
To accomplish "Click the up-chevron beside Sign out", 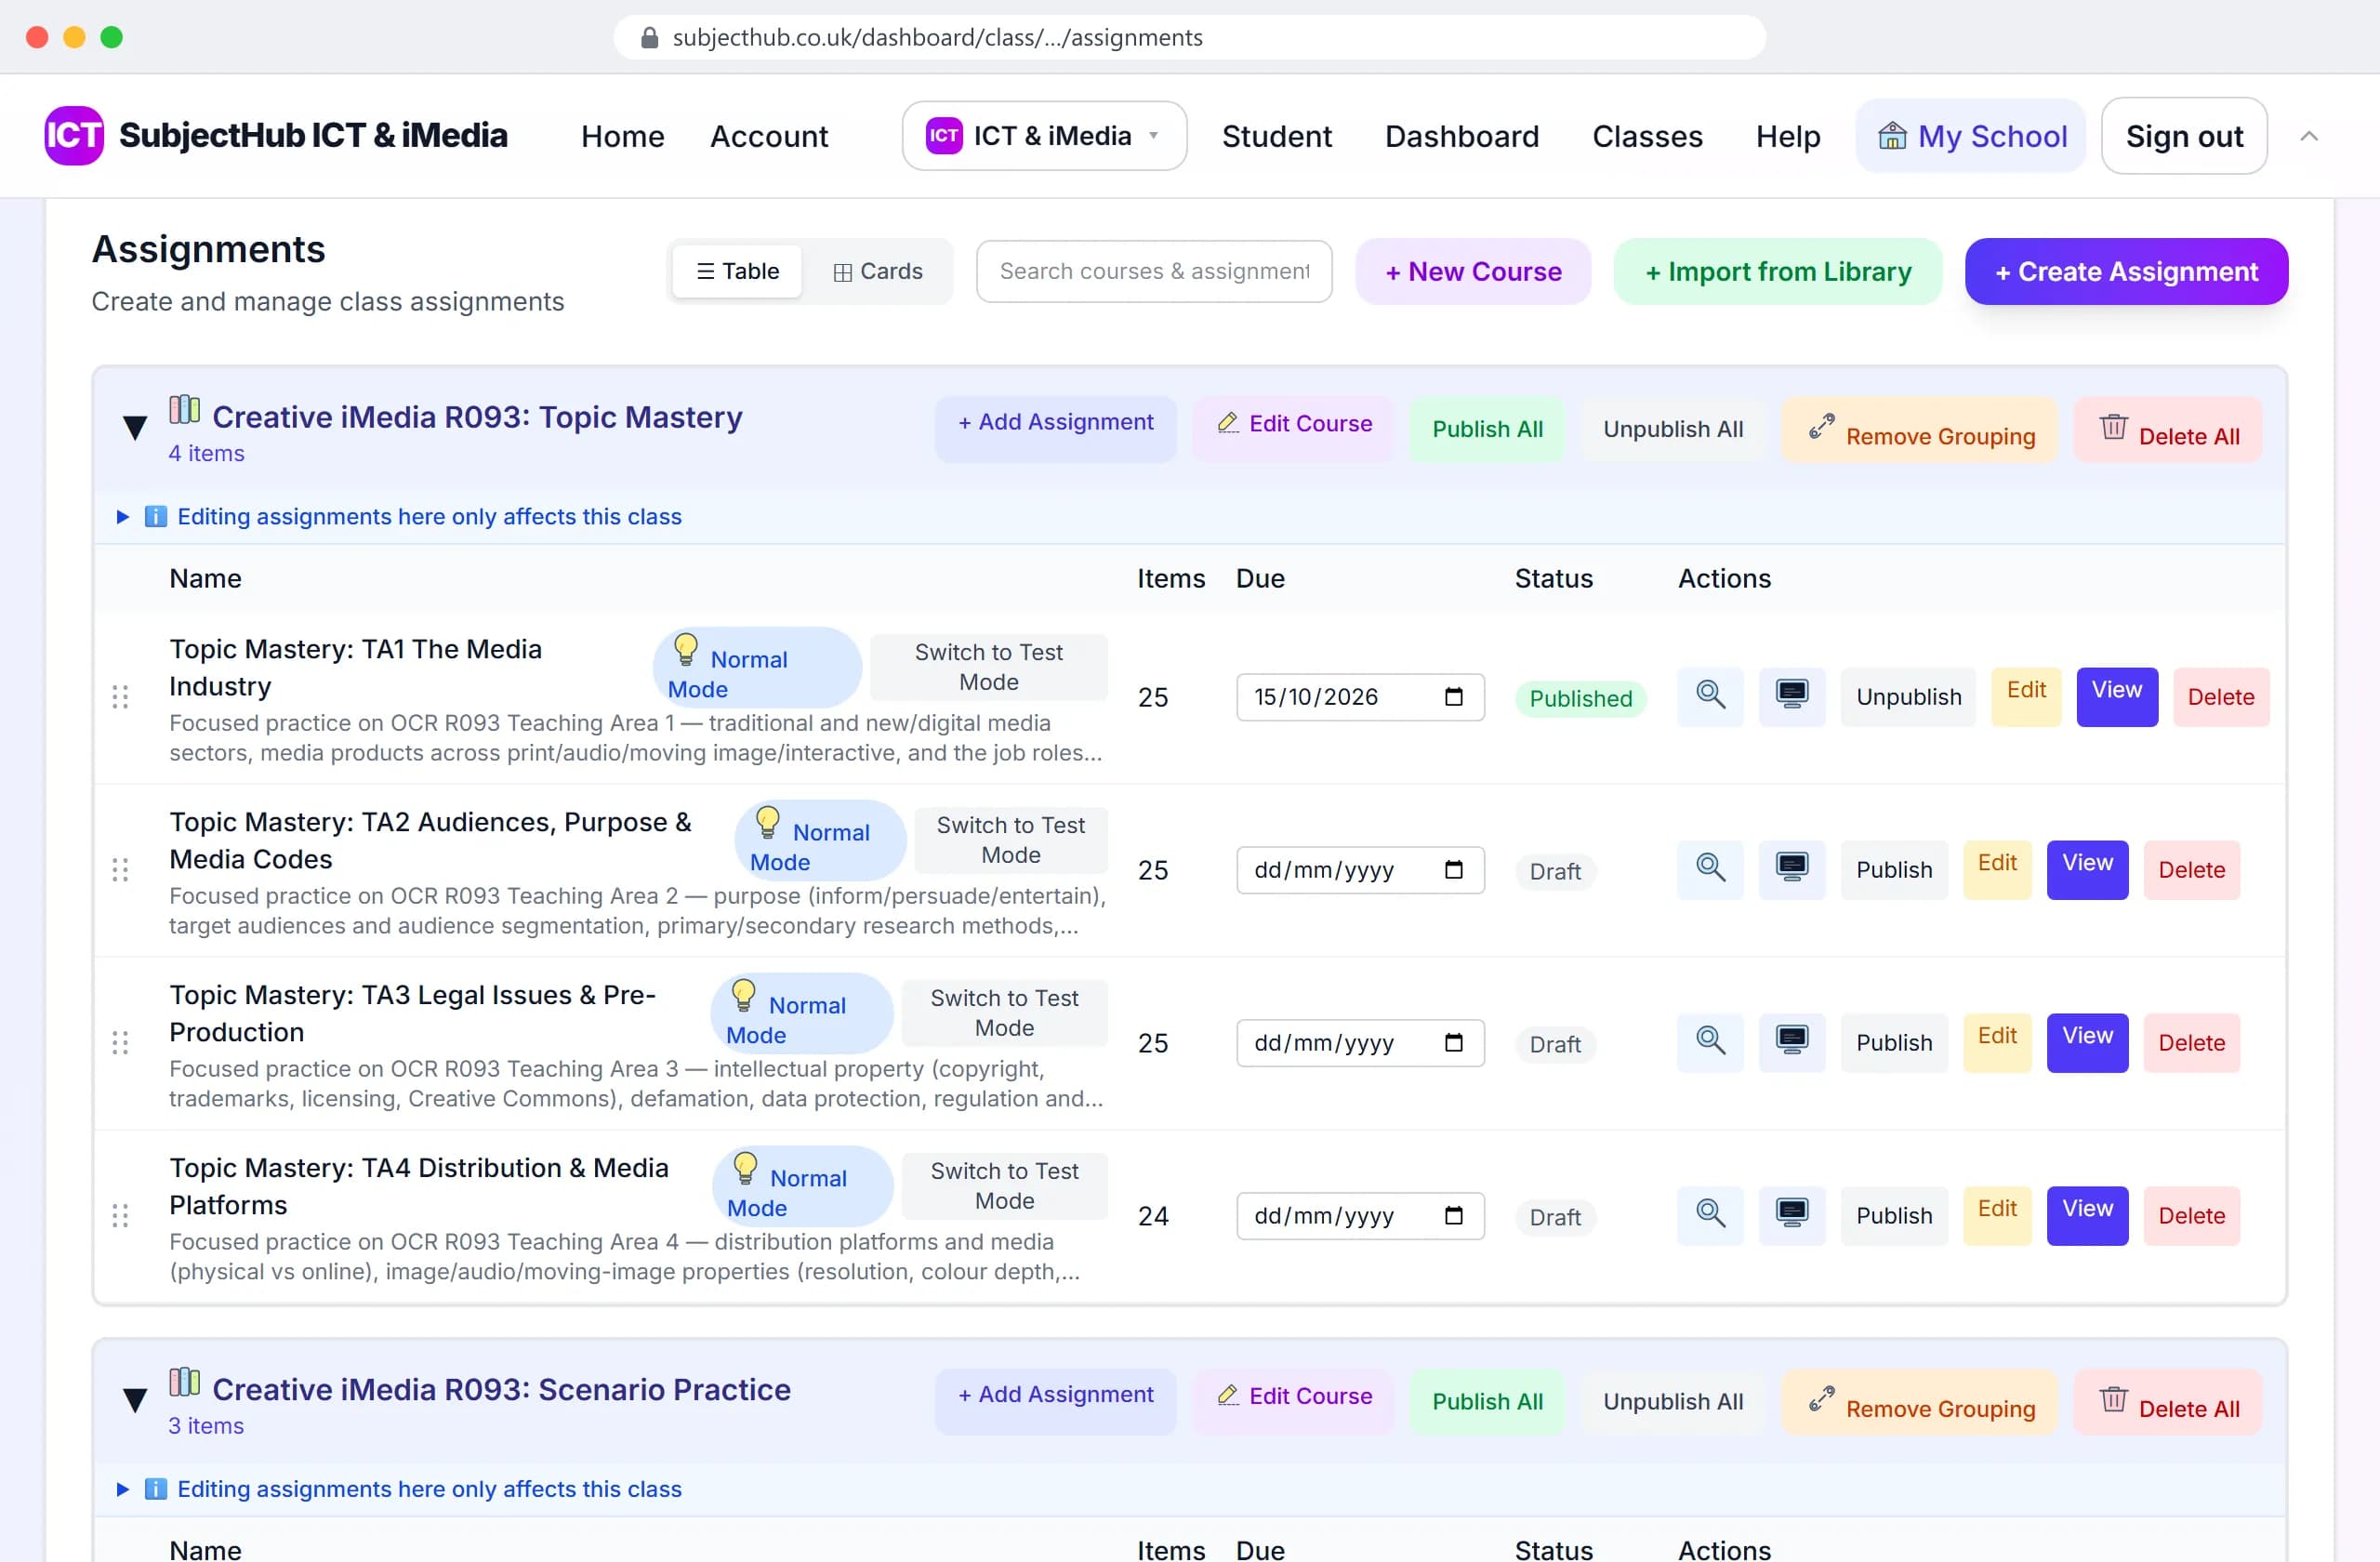I will [x=2308, y=136].
